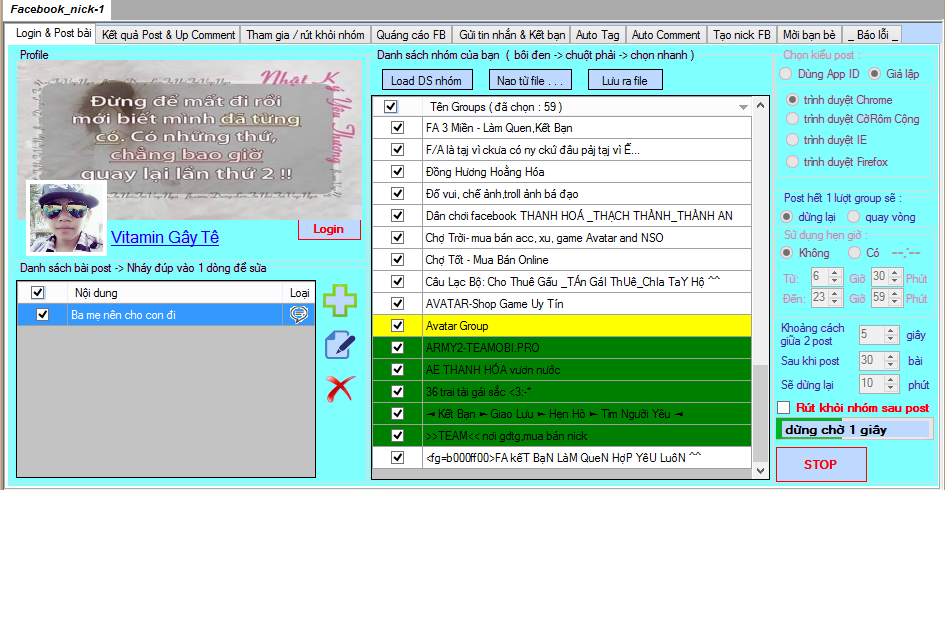
Task: Increase the 'Từ' minutes stepper (30)
Action: pos(896,273)
